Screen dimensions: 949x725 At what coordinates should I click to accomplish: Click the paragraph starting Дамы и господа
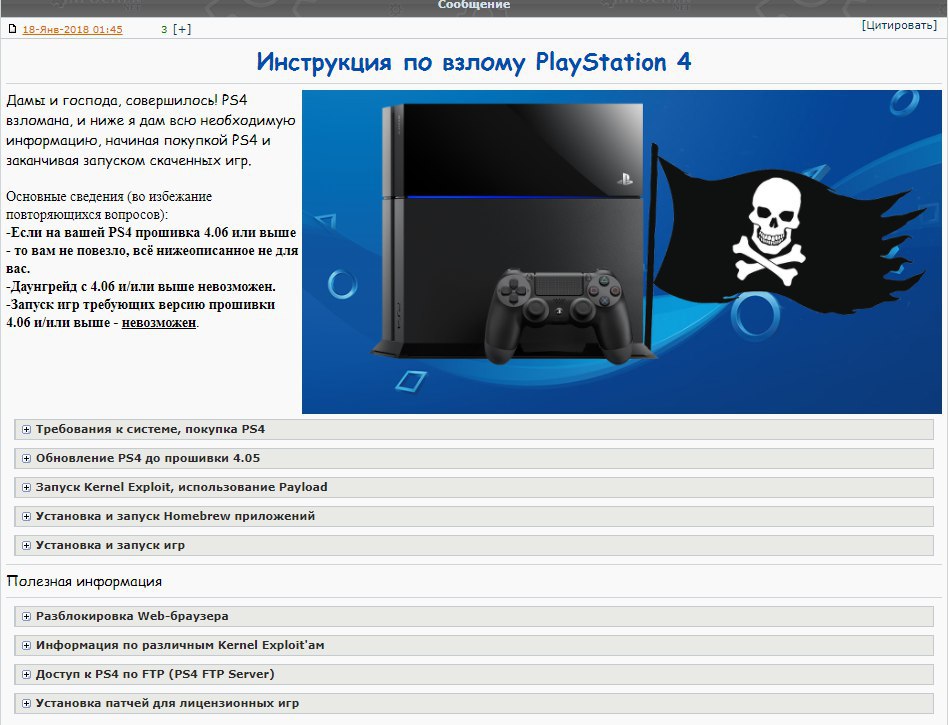pos(151,130)
